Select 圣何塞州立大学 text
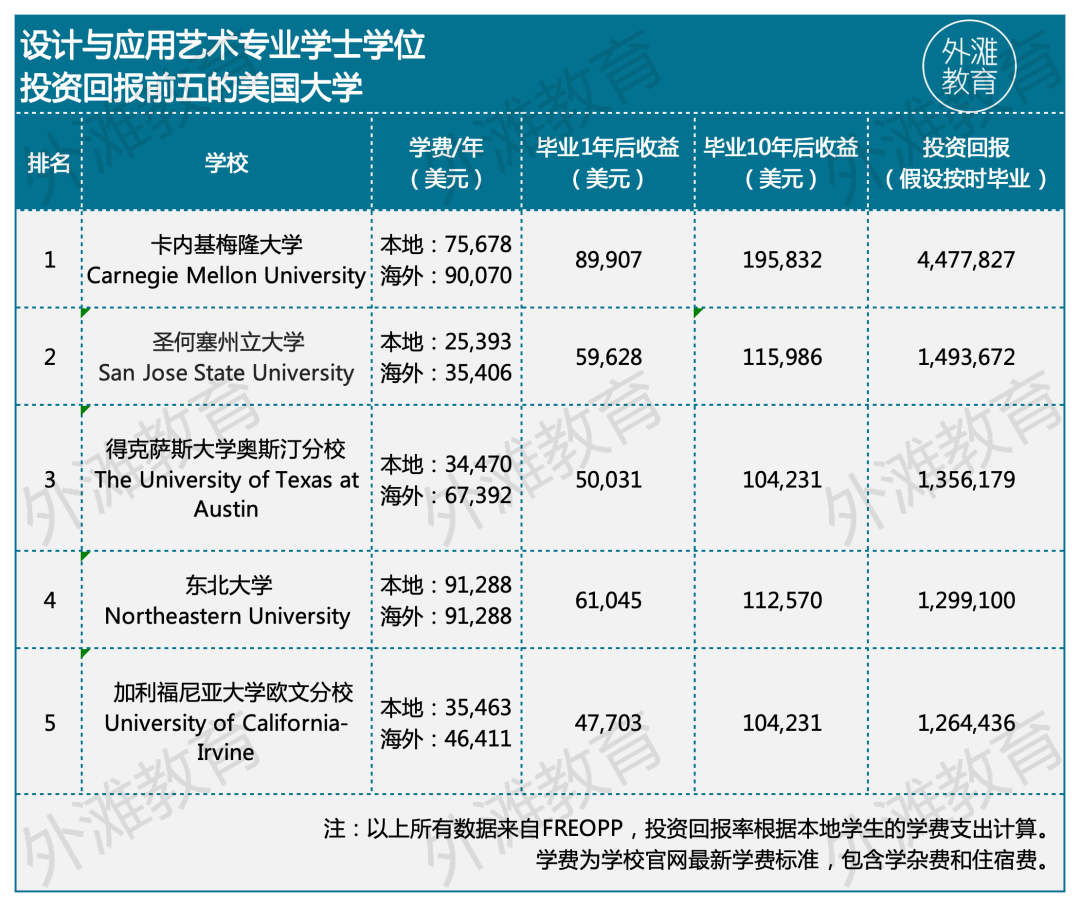 click(228, 342)
